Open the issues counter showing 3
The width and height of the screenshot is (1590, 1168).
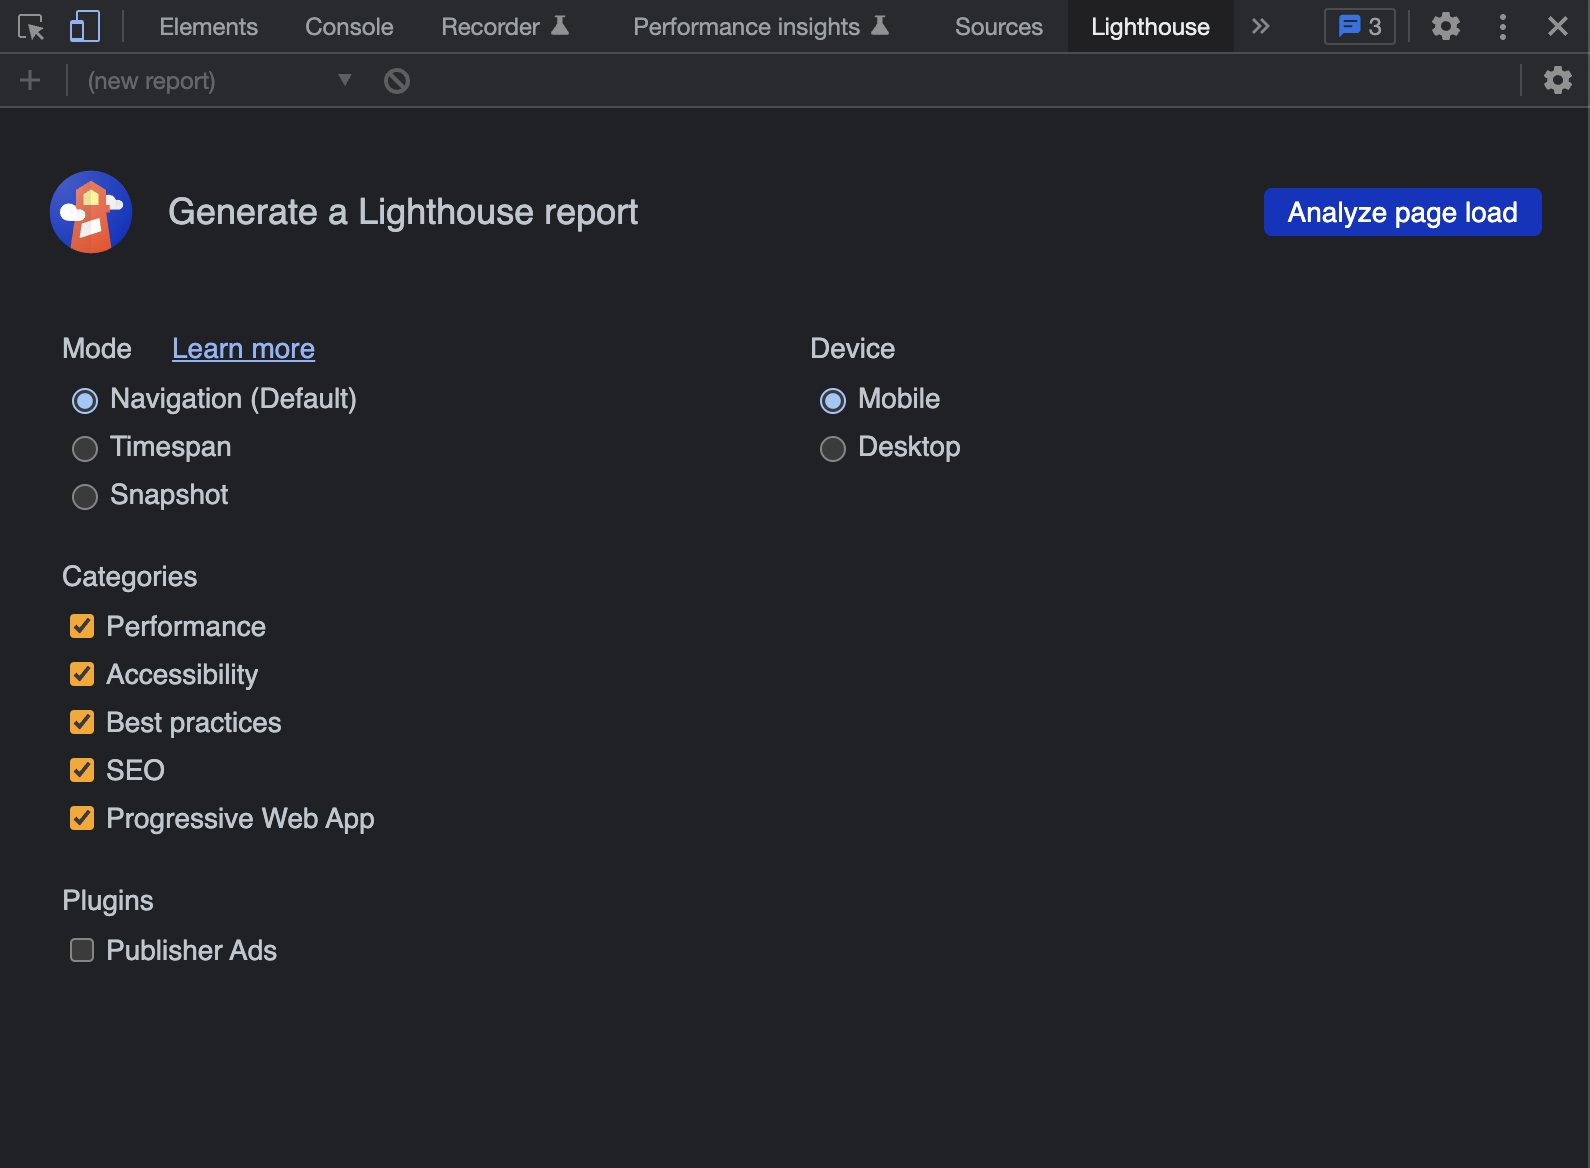coord(1359,26)
